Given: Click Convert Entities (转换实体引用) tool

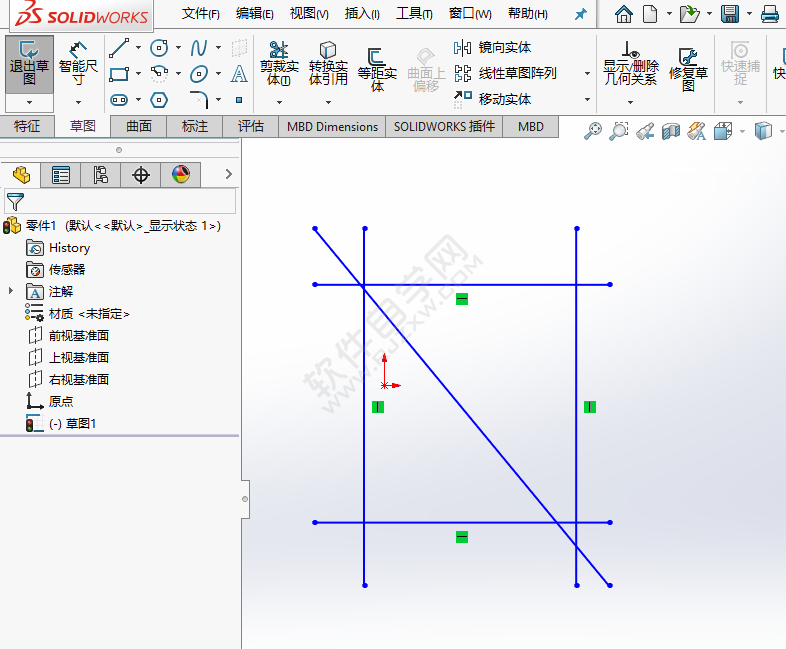Looking at the screenshot, I should tap(328, 64).
